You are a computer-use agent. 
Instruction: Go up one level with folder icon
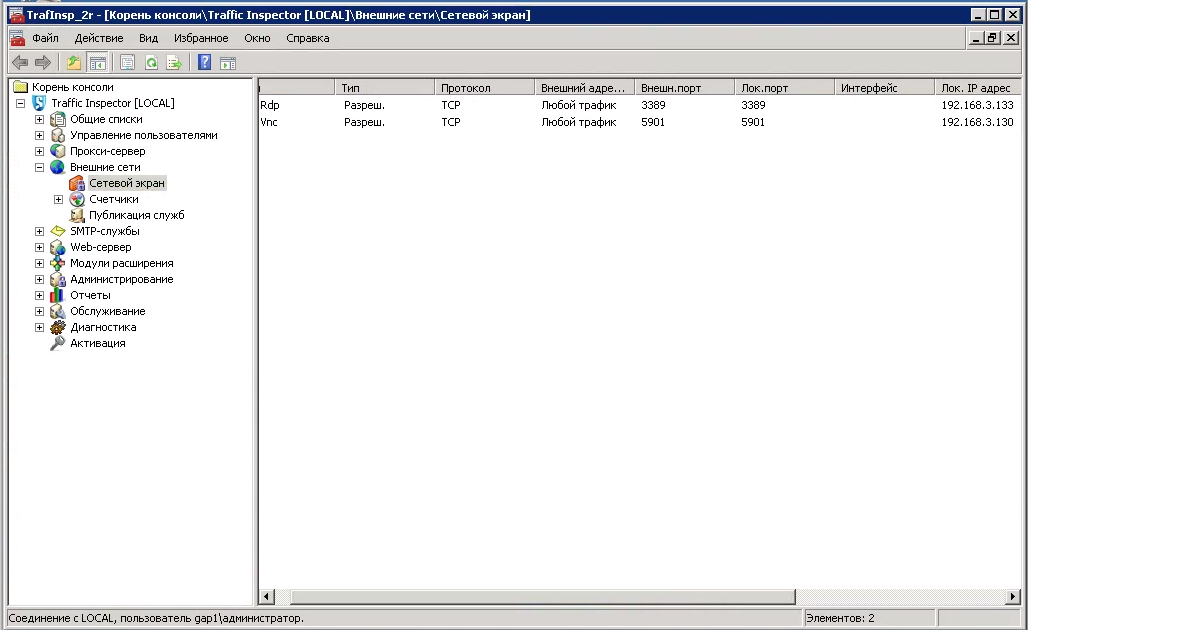[74, 63]
